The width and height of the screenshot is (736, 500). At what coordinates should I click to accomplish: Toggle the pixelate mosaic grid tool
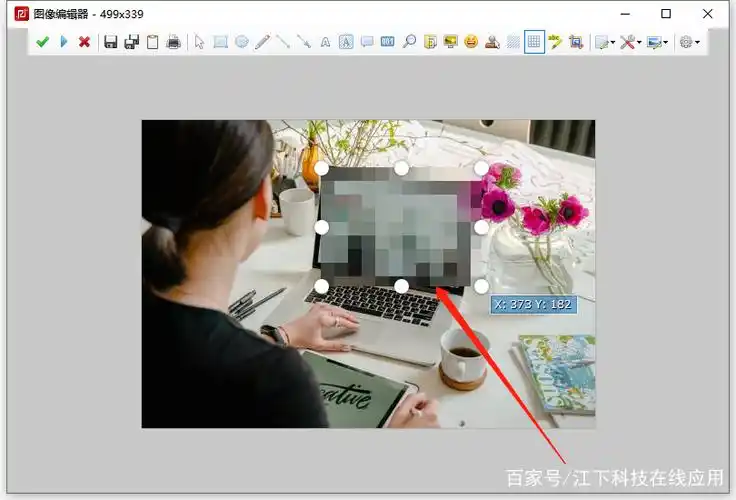[x=534, y=42]
